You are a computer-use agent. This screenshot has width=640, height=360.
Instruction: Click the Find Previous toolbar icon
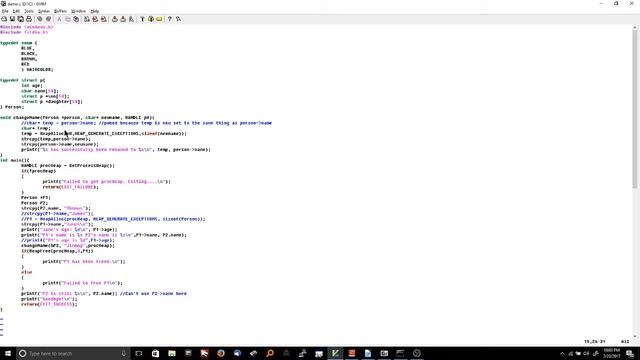click(x=104, y=19)
